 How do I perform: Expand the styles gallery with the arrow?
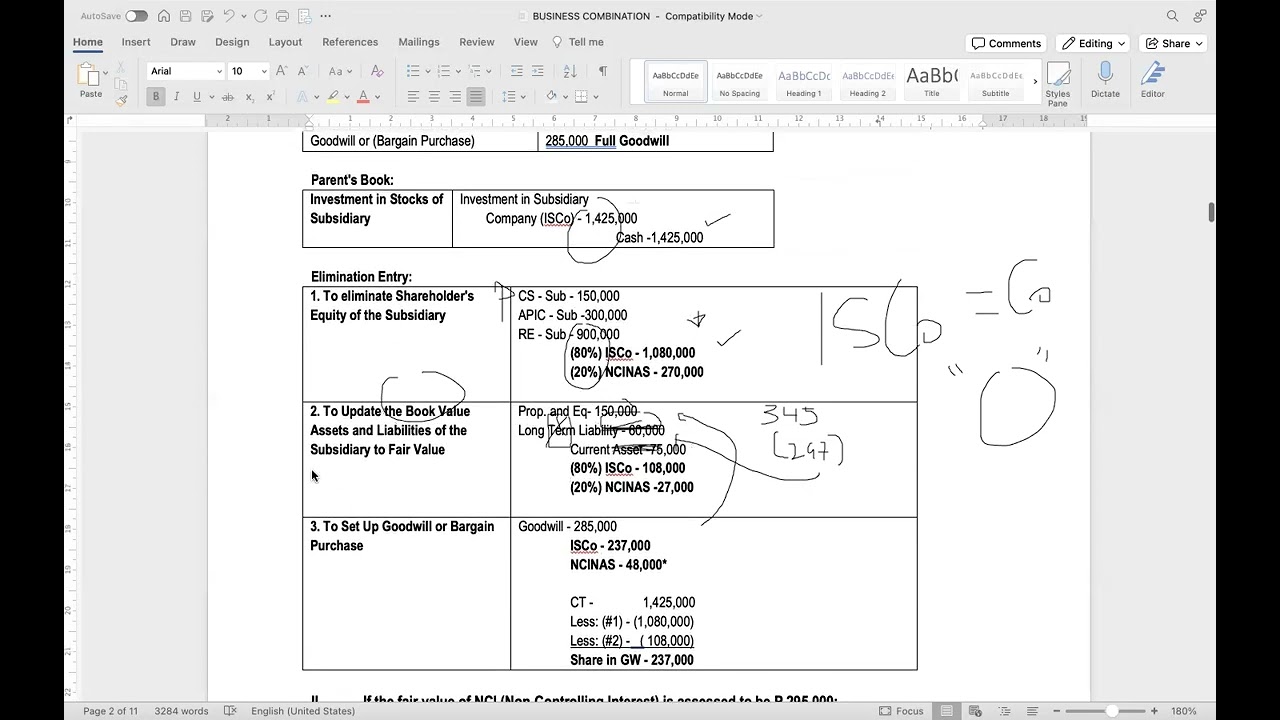tap(1035, 82)
